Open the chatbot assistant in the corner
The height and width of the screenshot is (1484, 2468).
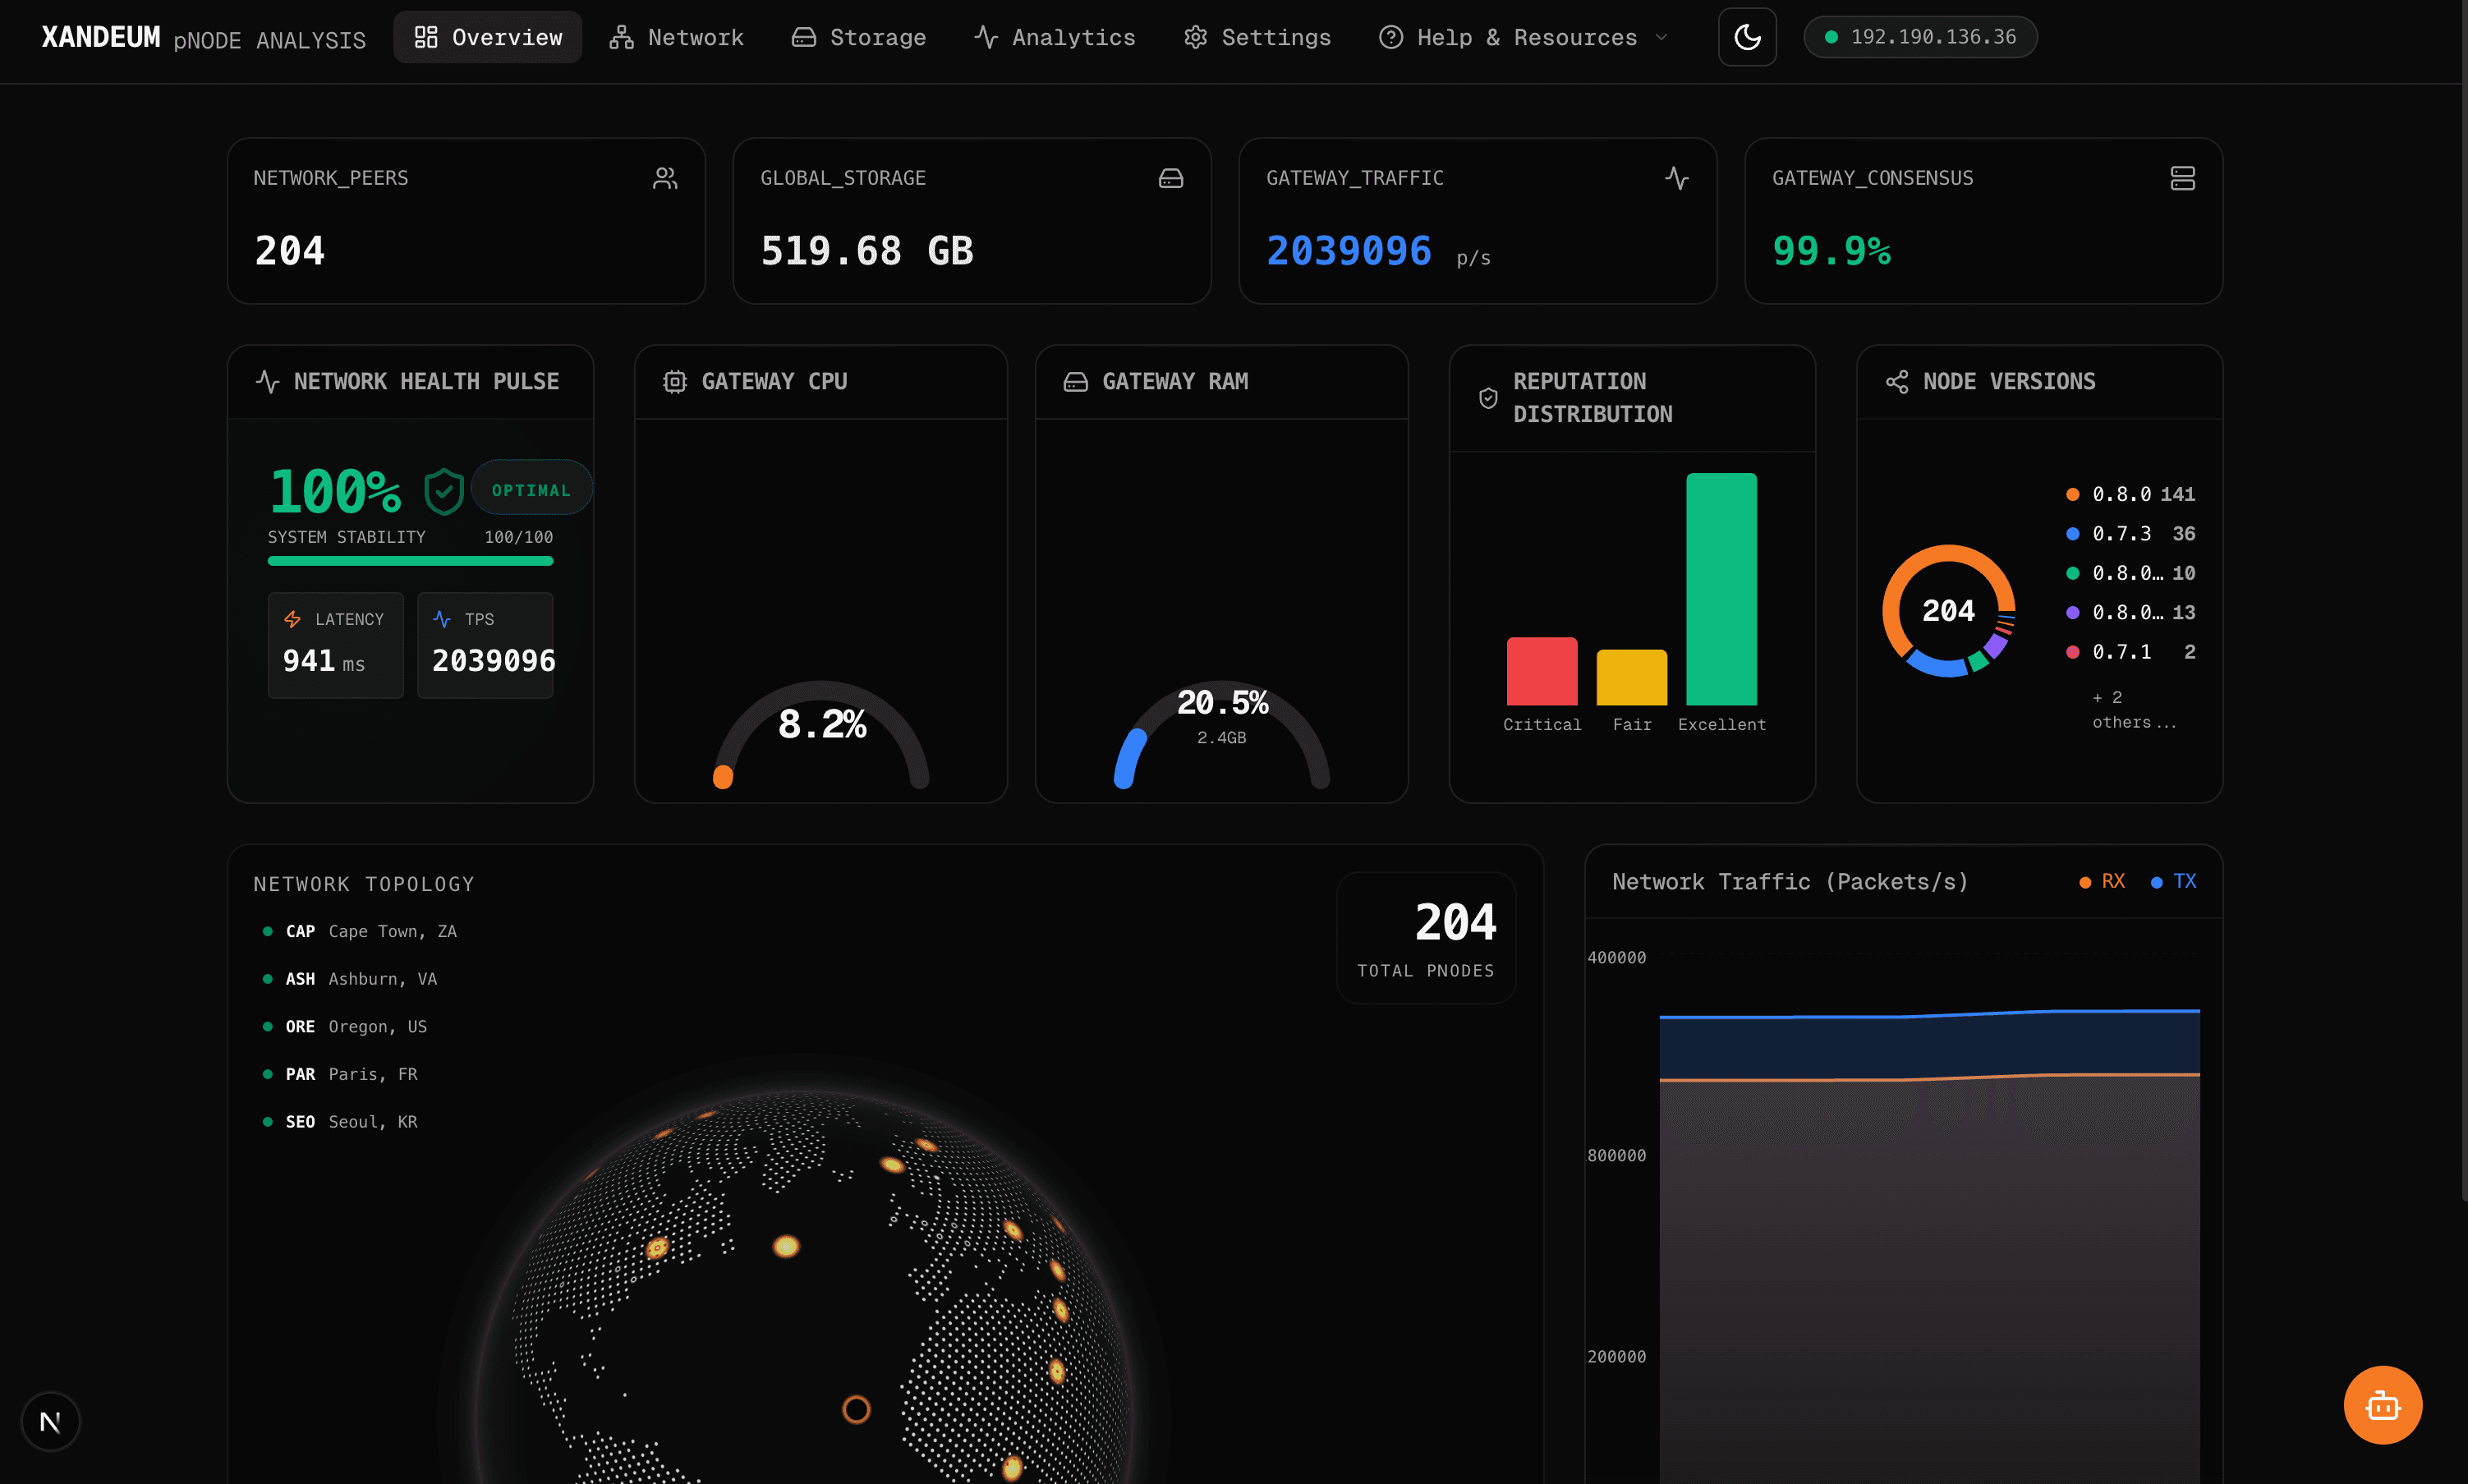coord(2383,1405)
